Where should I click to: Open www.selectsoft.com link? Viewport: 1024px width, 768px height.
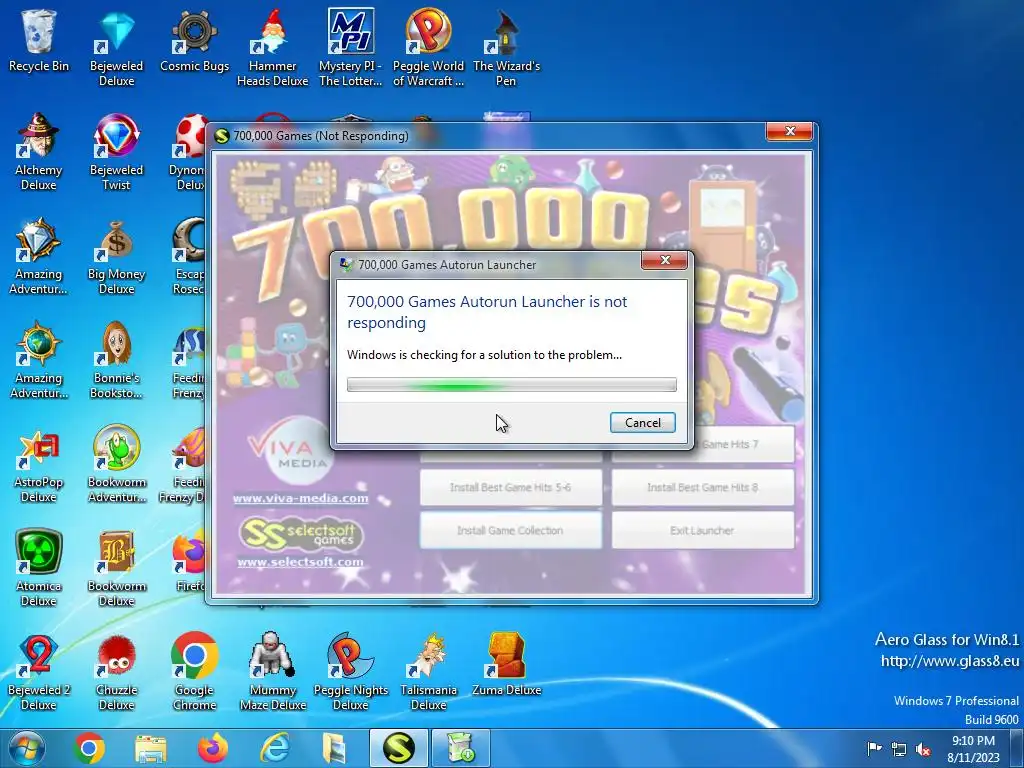tap(300, 562)
